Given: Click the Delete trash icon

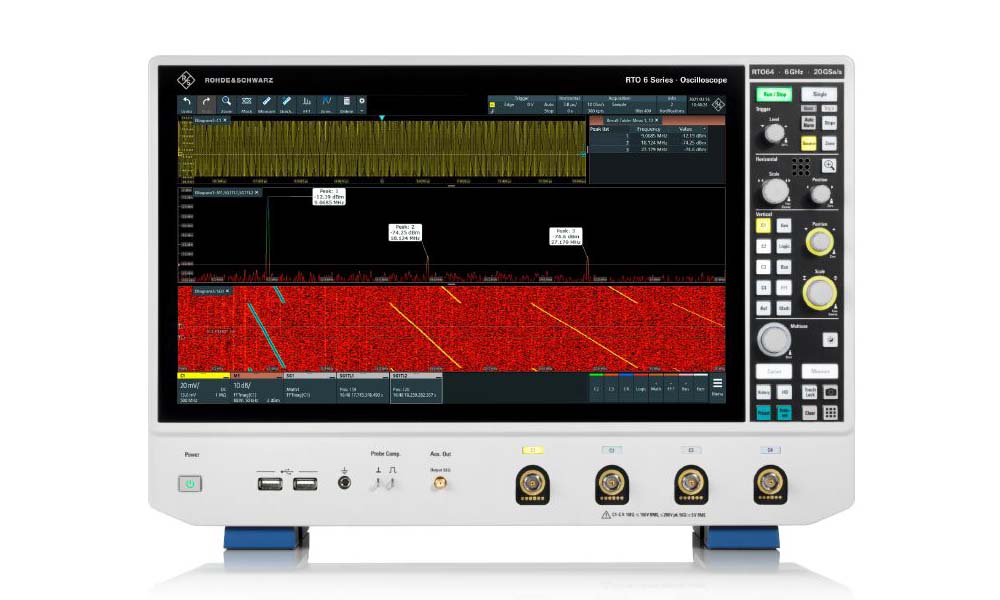Looking at the screenshot, I should click(x=346, y=103).
